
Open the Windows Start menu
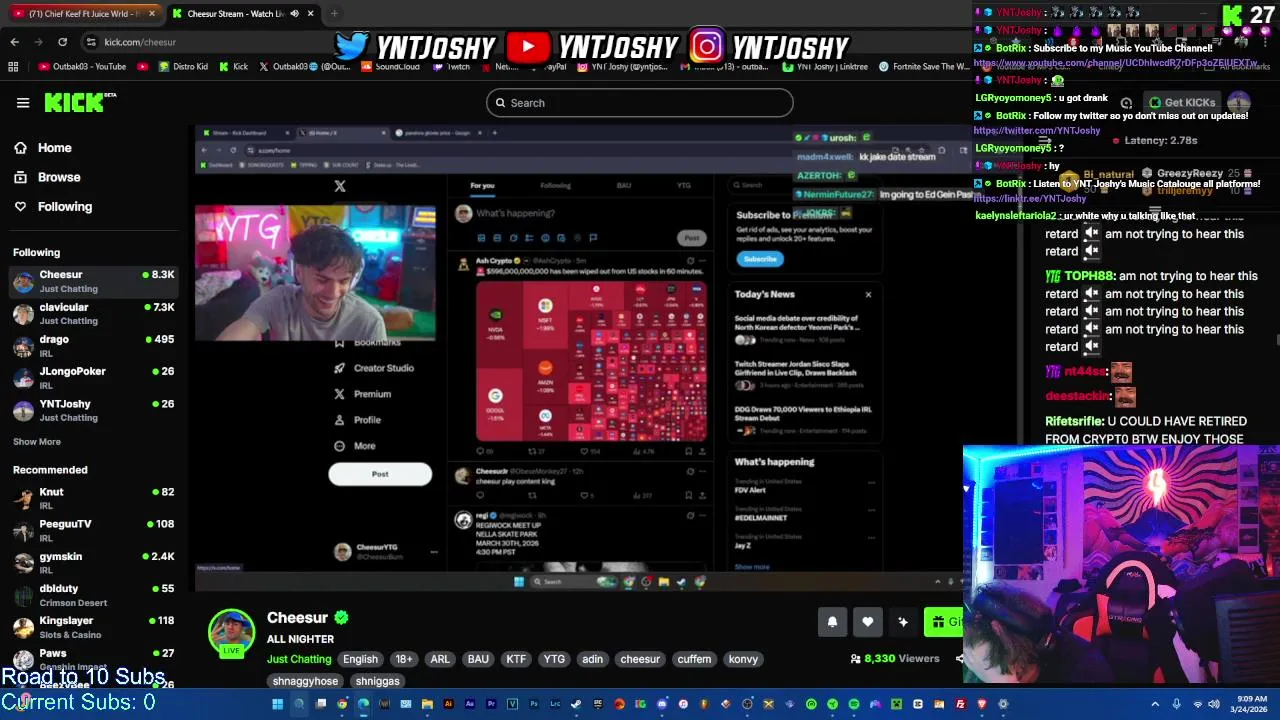tap(277, 704)
